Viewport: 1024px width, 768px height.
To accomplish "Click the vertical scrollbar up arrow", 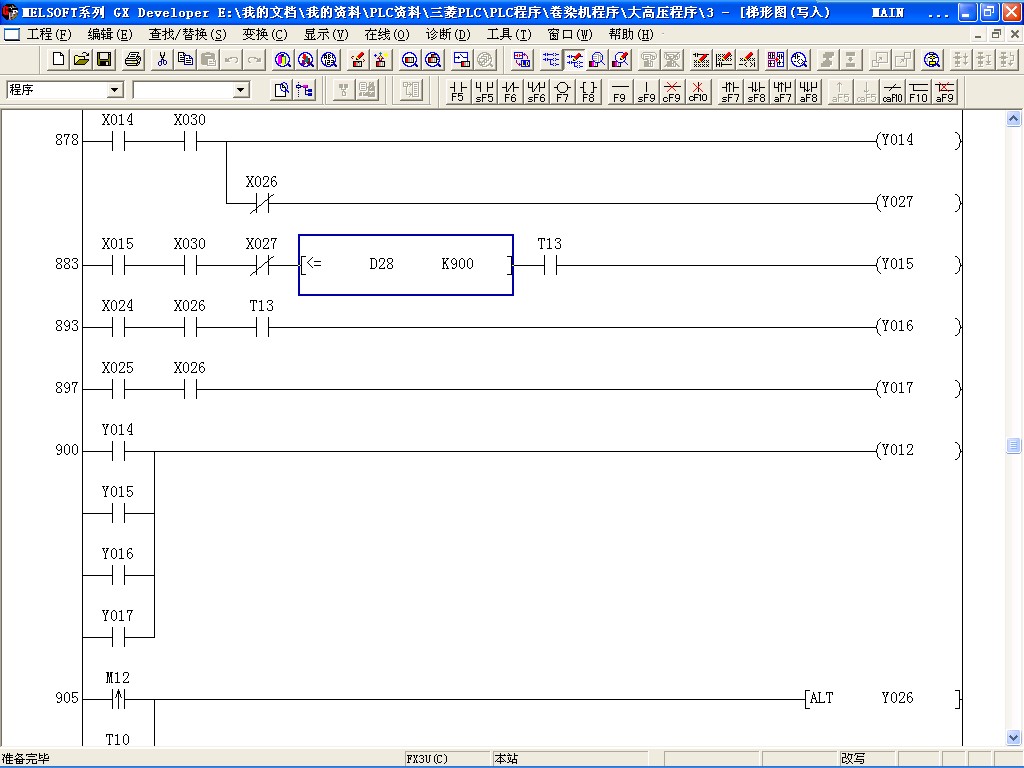I will coord(1013,119).
